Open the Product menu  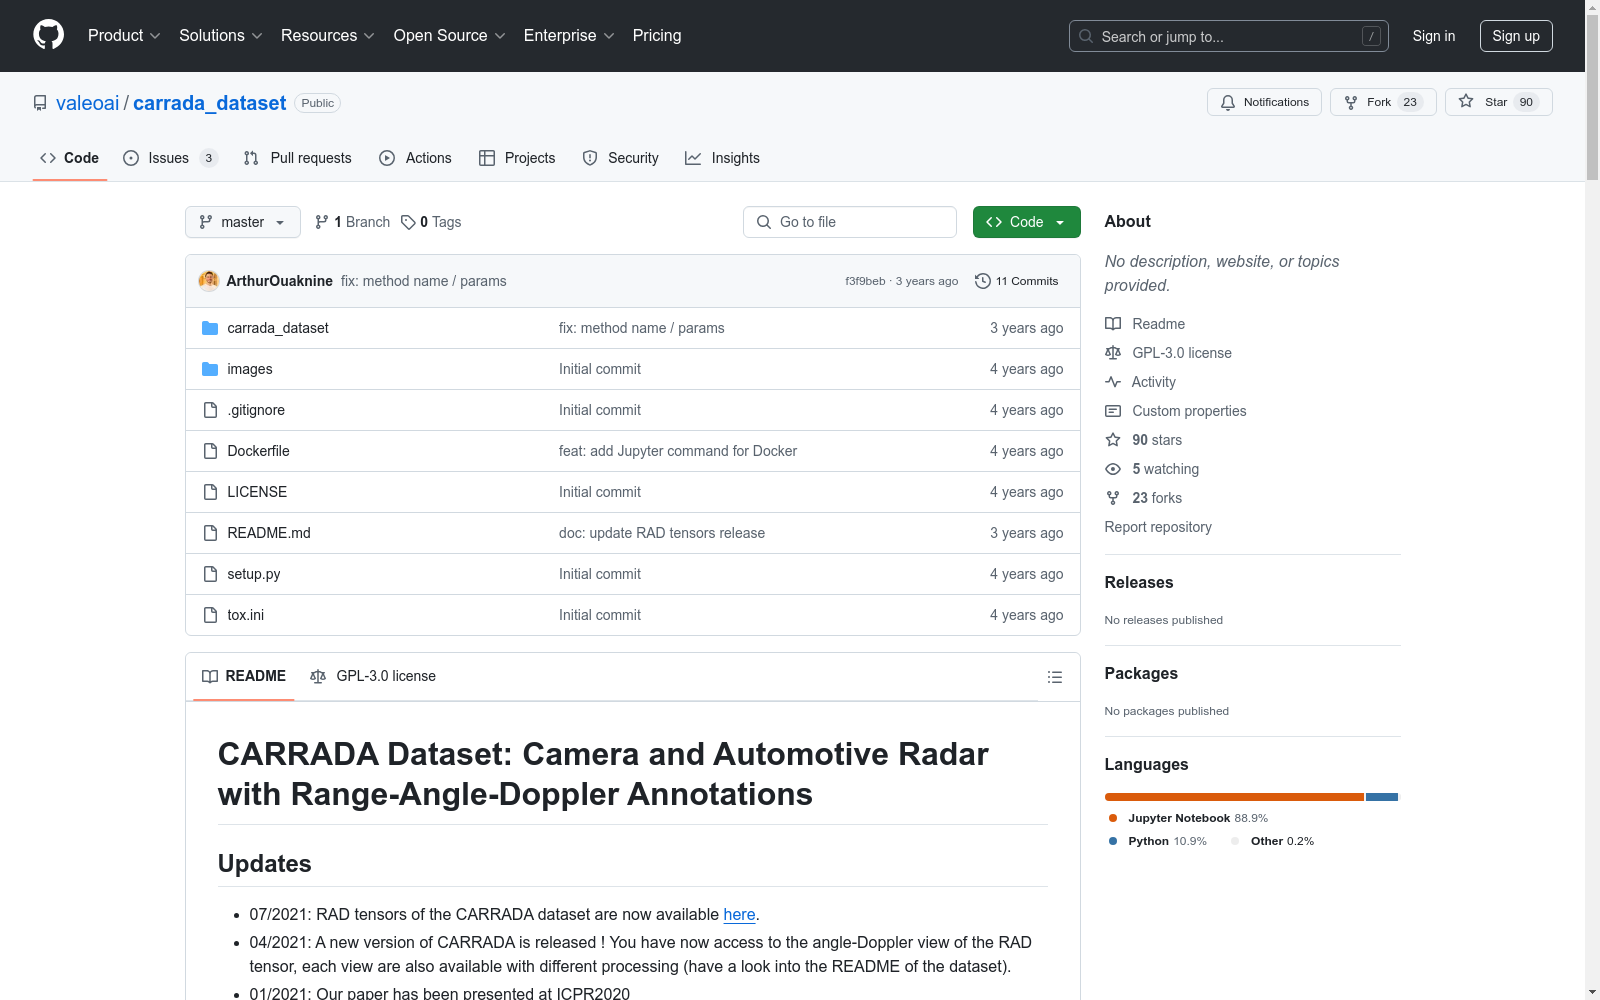pyautogui.click(x=124, y=36)
